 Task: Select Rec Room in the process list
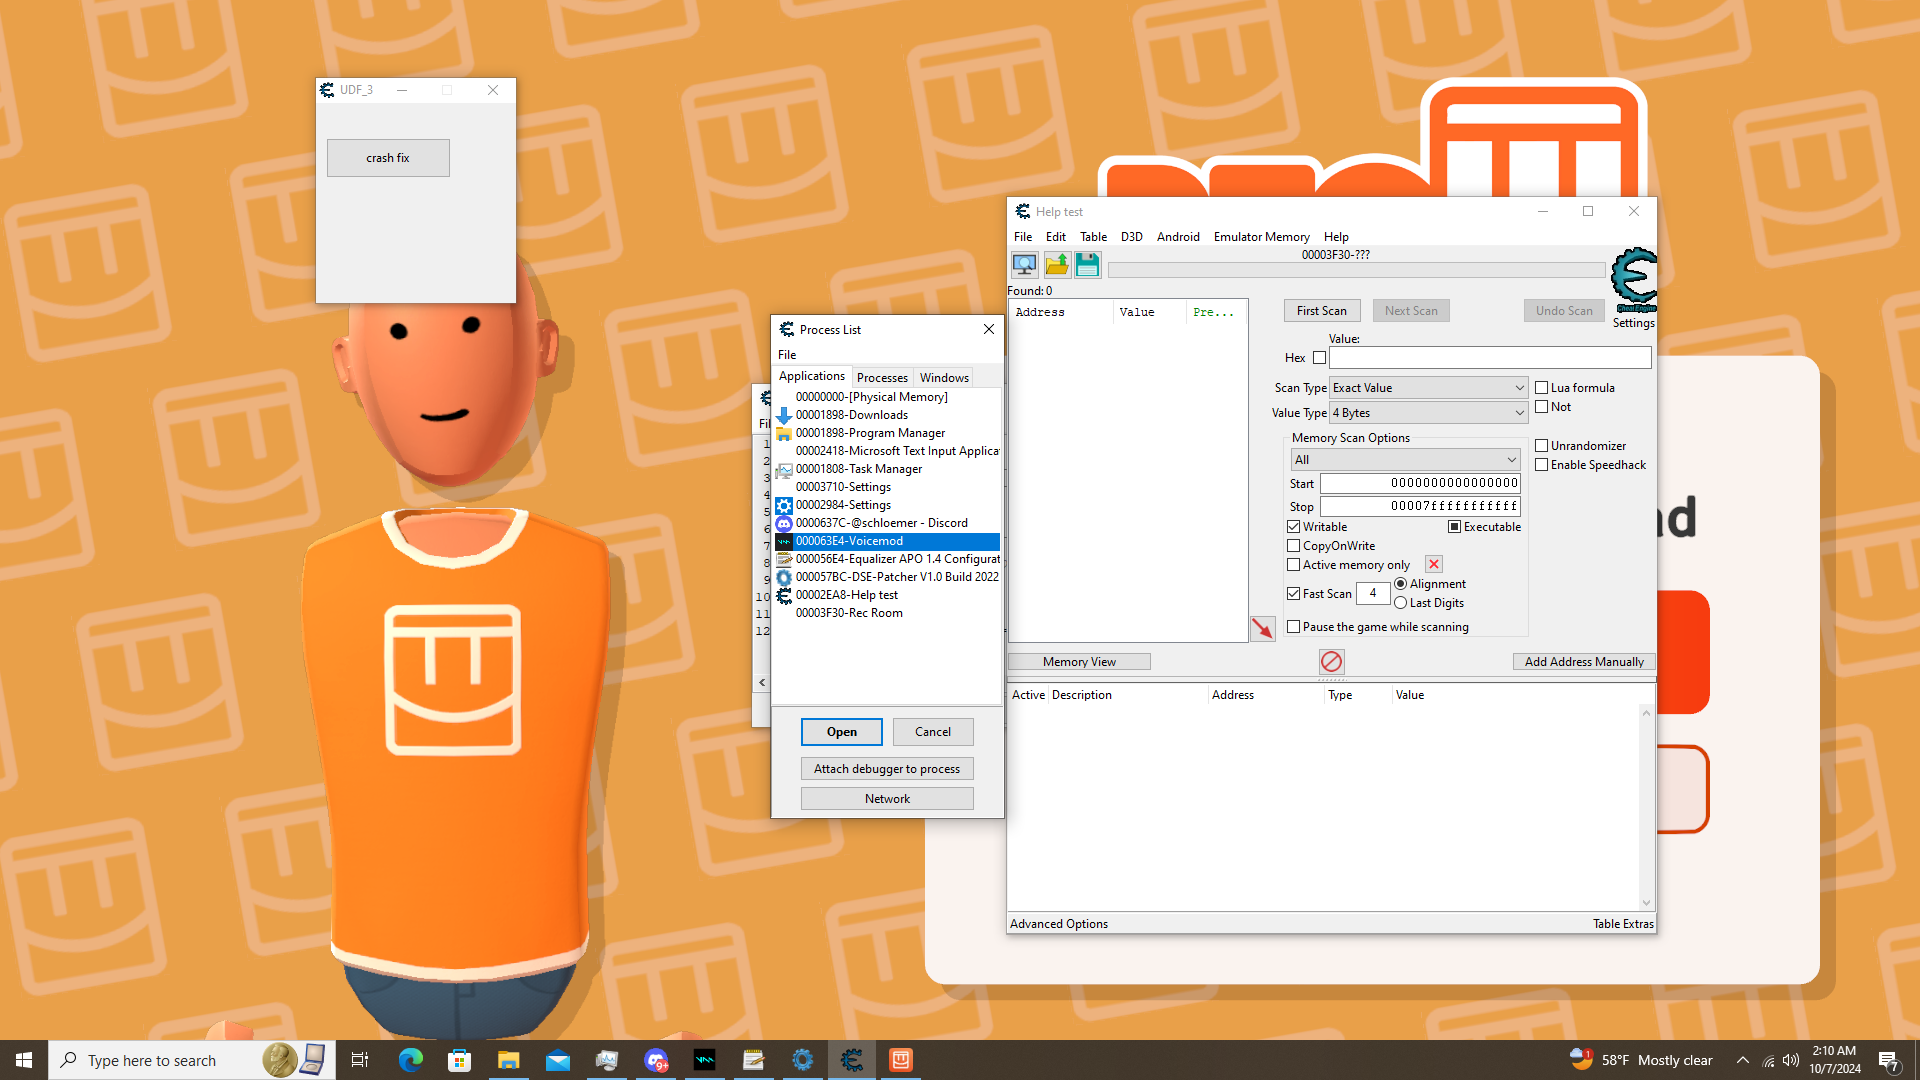tap(849, 613)
